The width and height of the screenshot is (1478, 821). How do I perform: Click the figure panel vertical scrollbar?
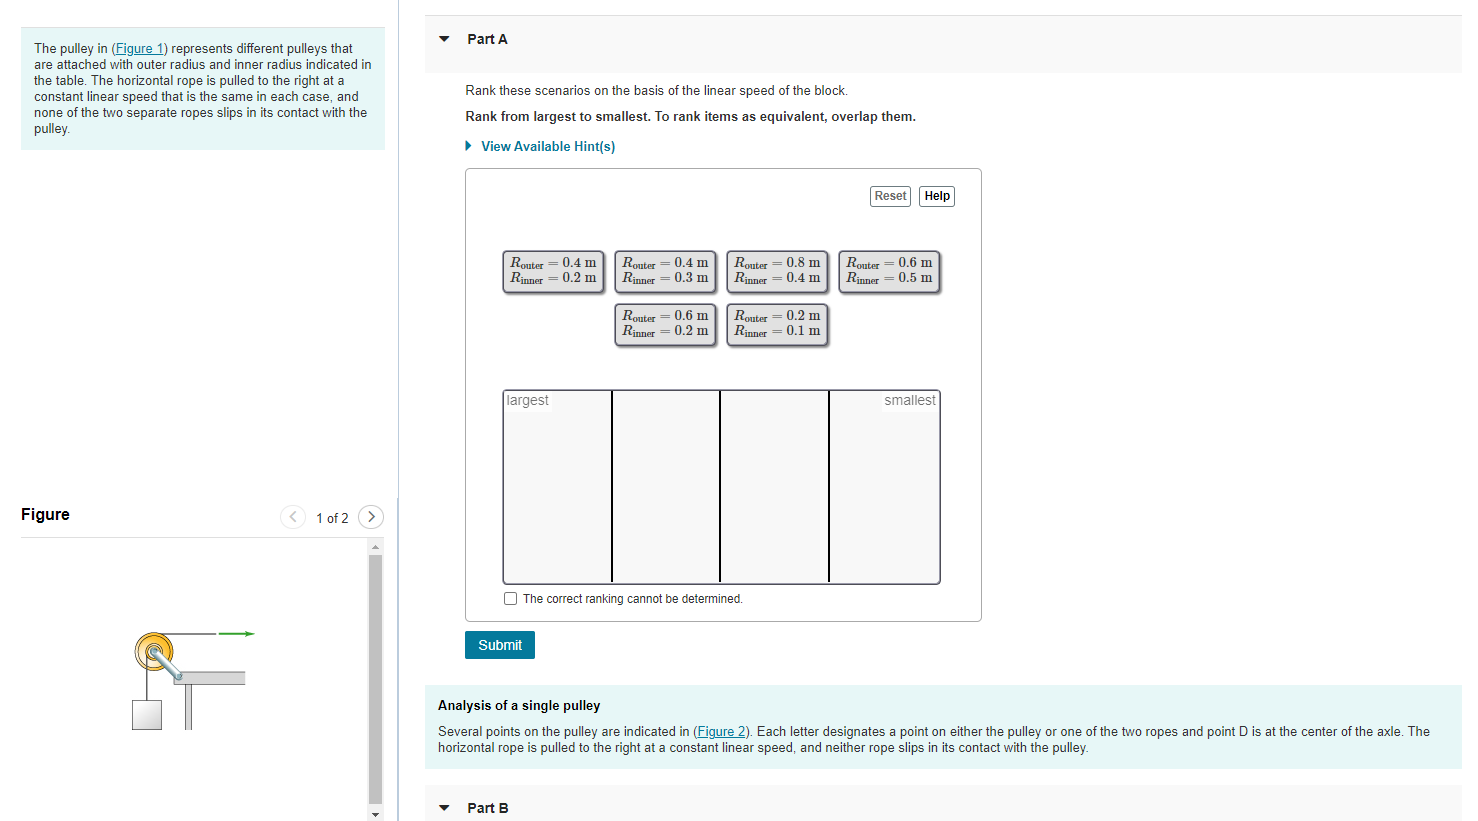376,679
